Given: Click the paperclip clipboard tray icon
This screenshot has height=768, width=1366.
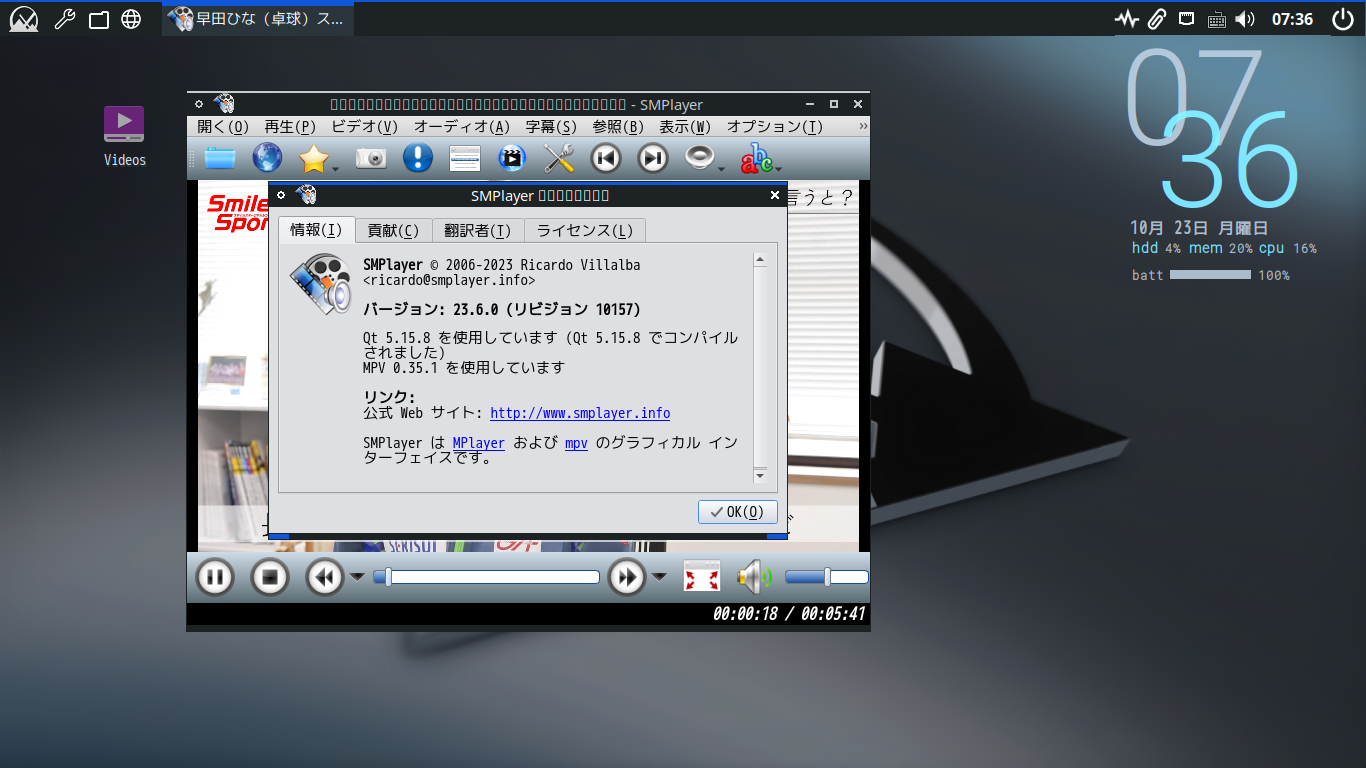Looking at the screenshot, I should pos(1157,19).
